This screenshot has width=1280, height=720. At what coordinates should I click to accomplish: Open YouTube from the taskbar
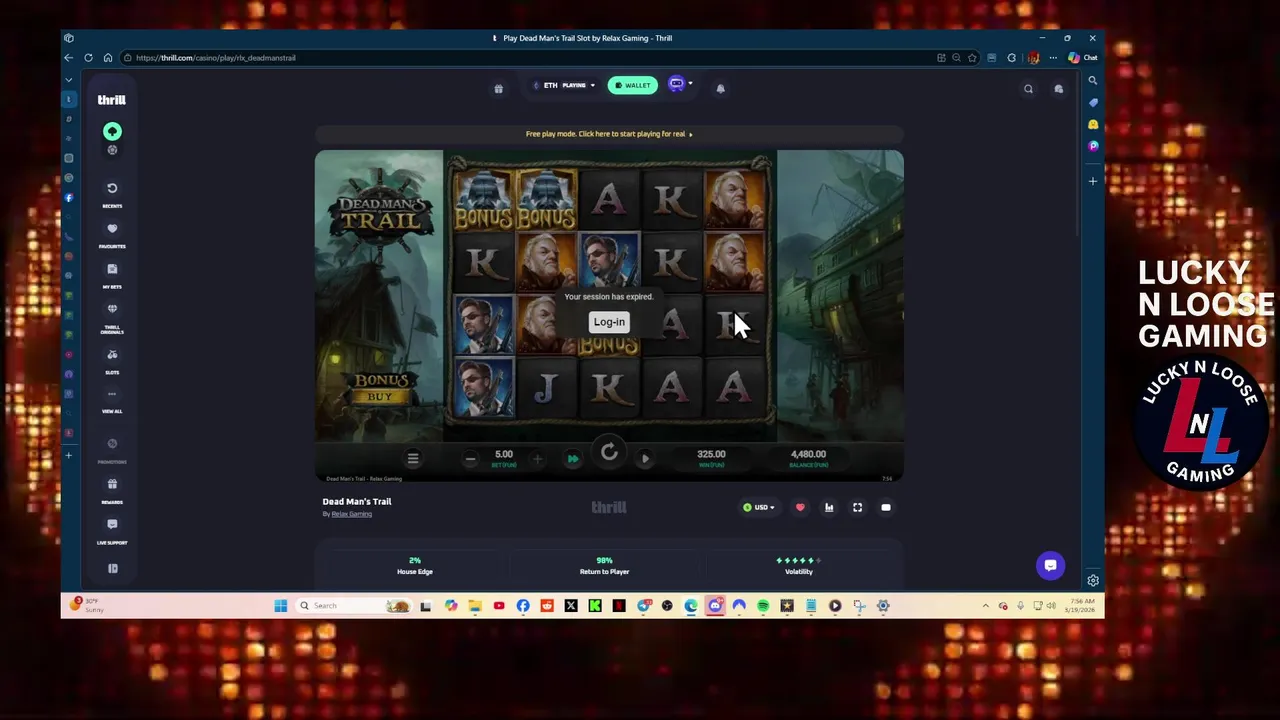tap(499, 606)
